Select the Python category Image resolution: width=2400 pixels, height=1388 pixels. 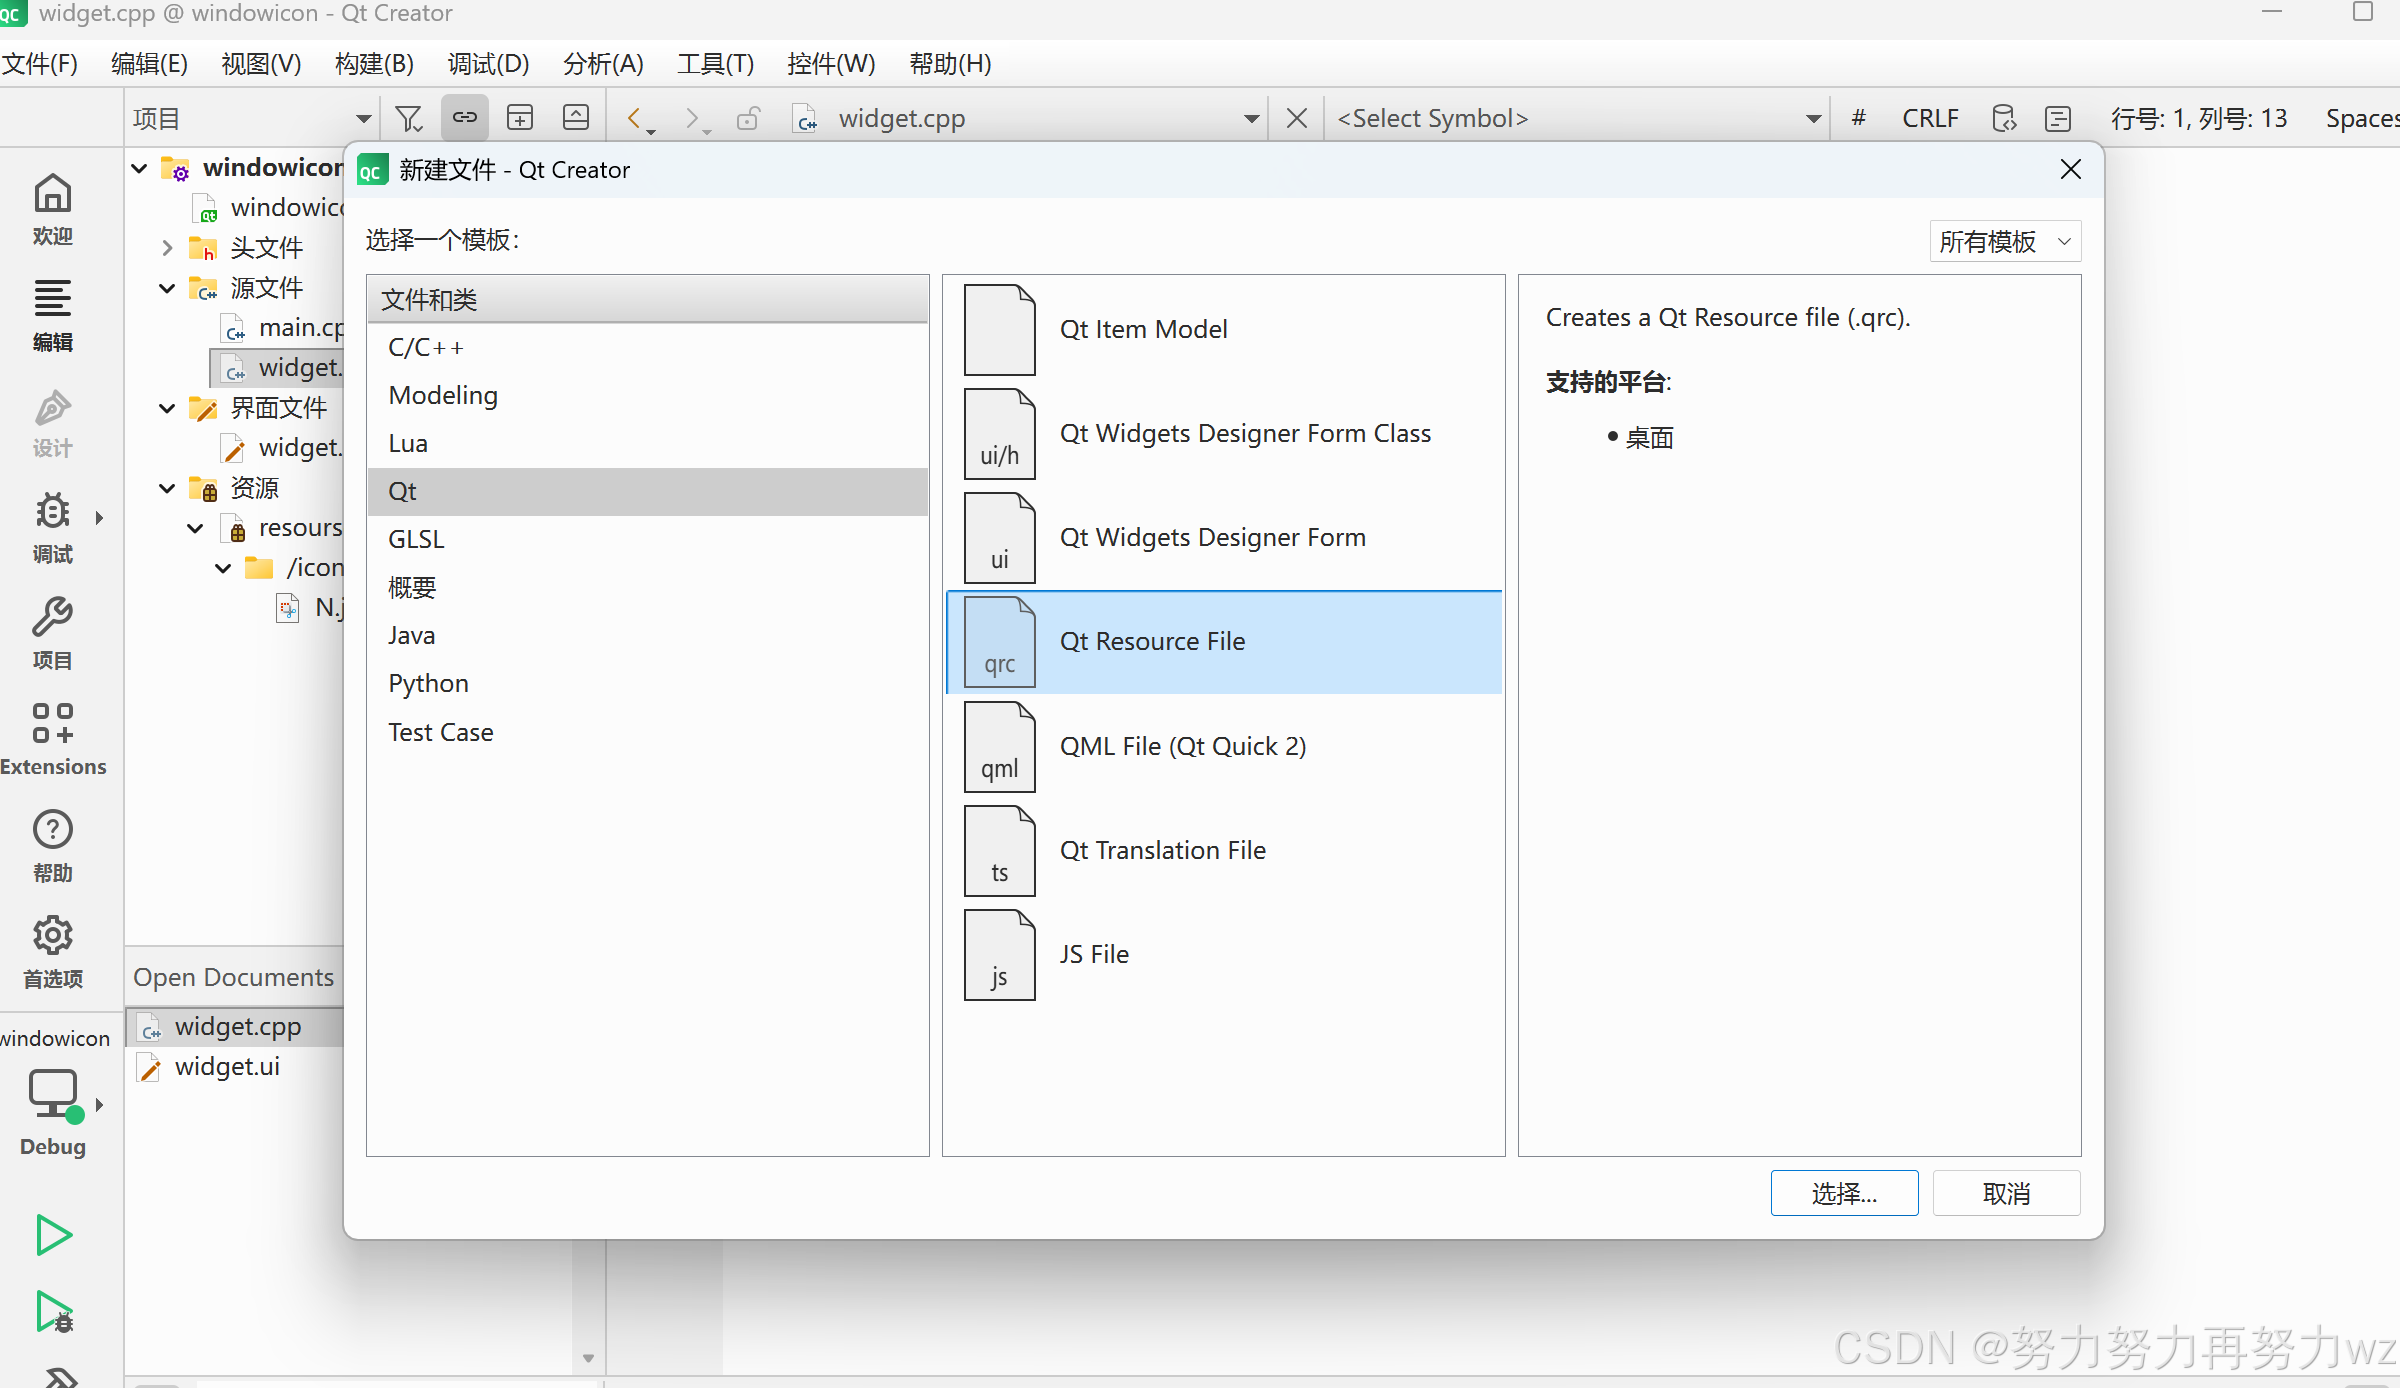point(647,683)
